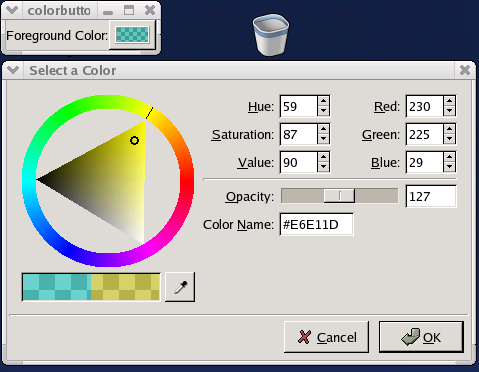Click the previous teal color swatch

[57, 287]
